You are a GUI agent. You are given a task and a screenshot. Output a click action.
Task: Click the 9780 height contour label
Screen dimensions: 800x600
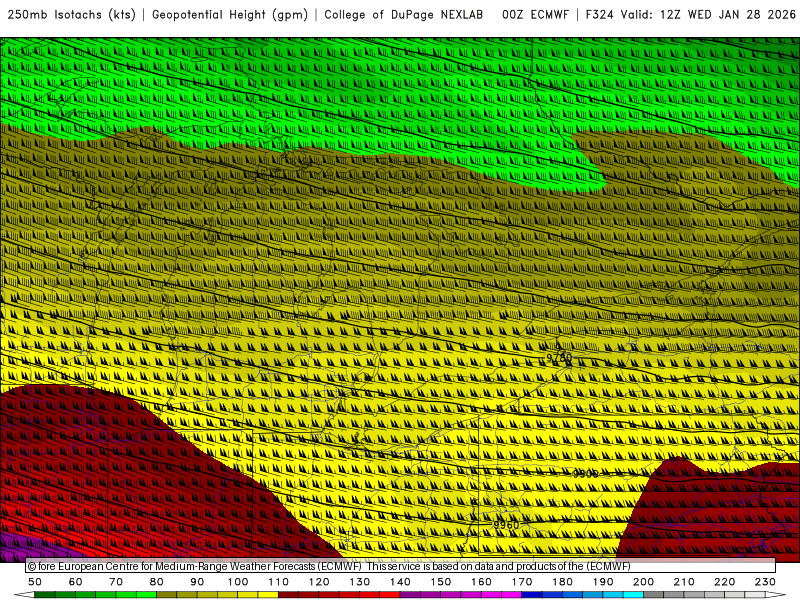559,358
